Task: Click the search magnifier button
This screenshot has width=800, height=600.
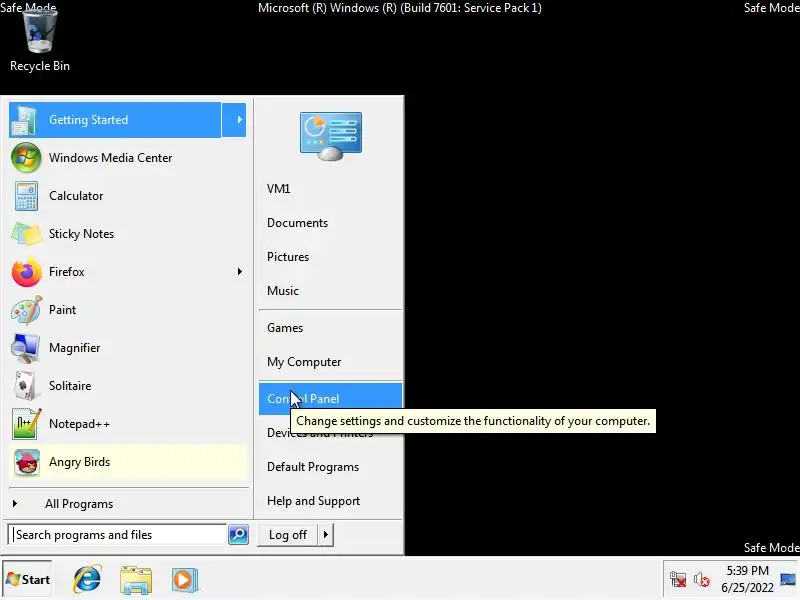Action: (238, 535)
